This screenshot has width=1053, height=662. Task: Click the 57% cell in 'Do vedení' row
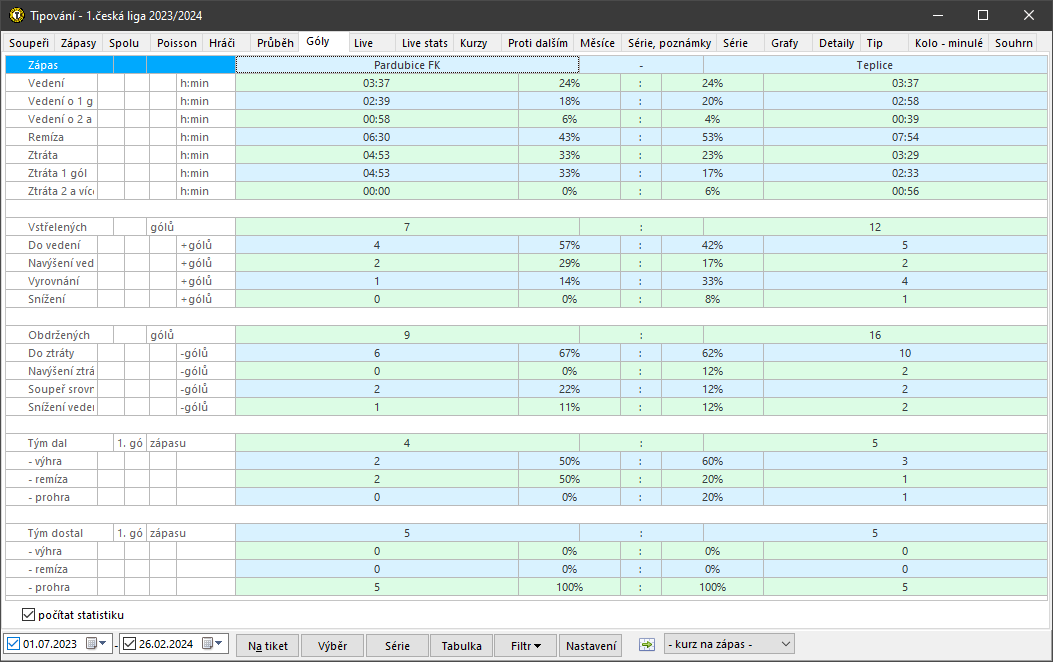pyautogui.click(x=569, y=245)
